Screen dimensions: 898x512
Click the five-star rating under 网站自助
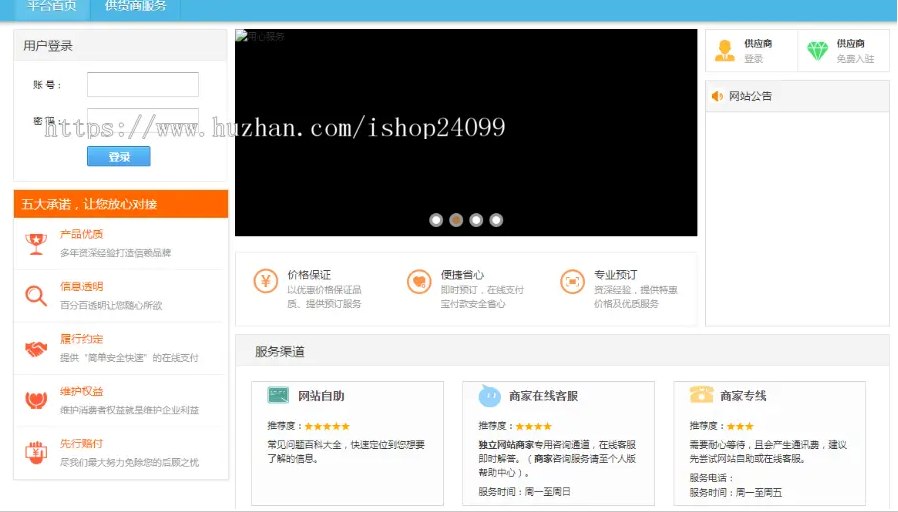click(327, 426)
